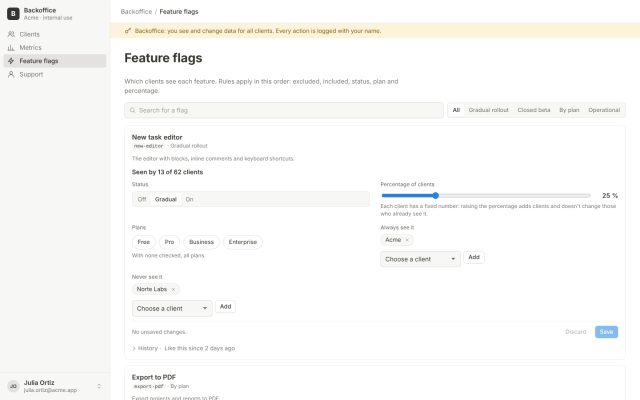640x400 pixels.
Task: Select the By plan filter tab
Action: pyautogui.click(x=569, y=110)
